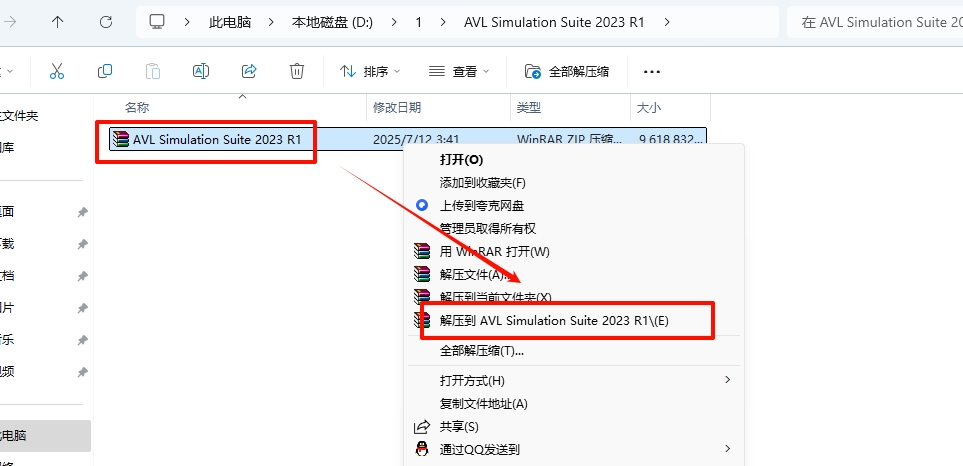Go to folder 1 breadcrumb
Image resolution: width=963 pixels, height=466 pixels.
(419, 22)
